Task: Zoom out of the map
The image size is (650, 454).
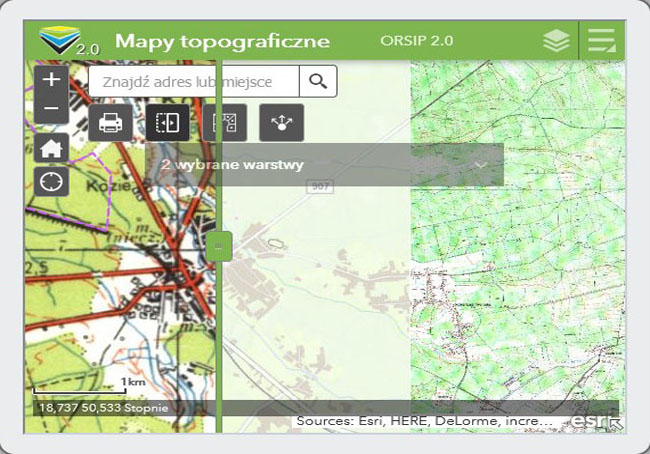Action: [x=51, y=108]
